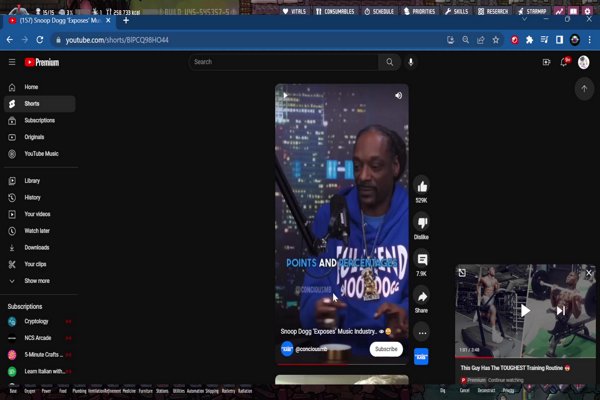Open the Cryptology subscription channel
600x400 pixels.
(39, 322)
